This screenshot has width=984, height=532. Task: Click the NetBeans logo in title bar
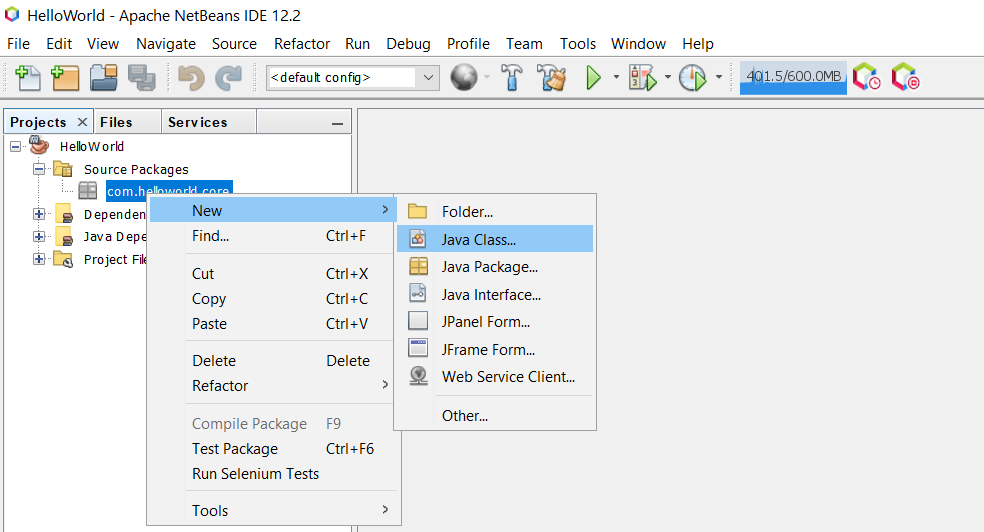[x=12, y=14]
